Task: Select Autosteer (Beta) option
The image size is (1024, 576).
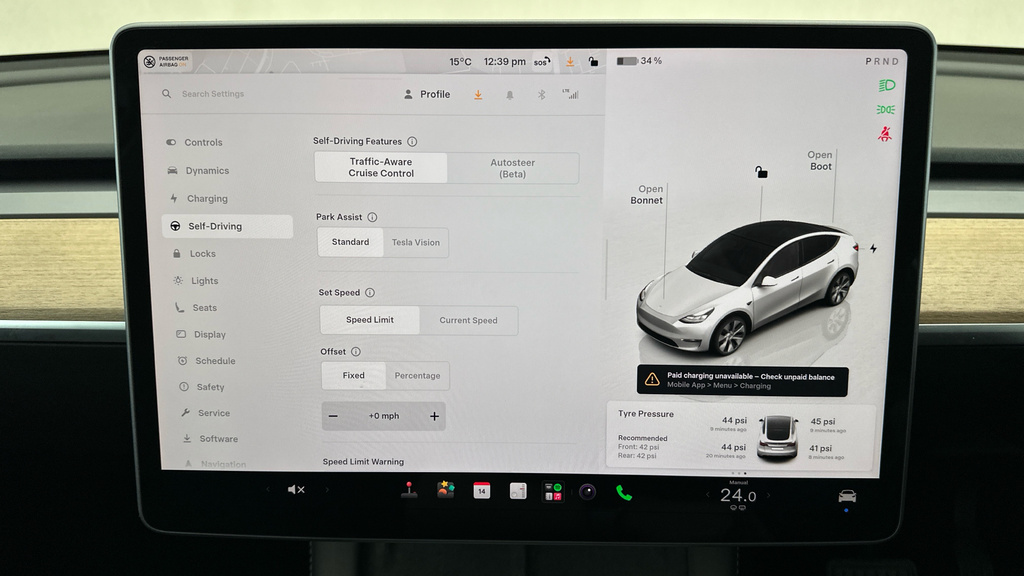Action: 513,168
